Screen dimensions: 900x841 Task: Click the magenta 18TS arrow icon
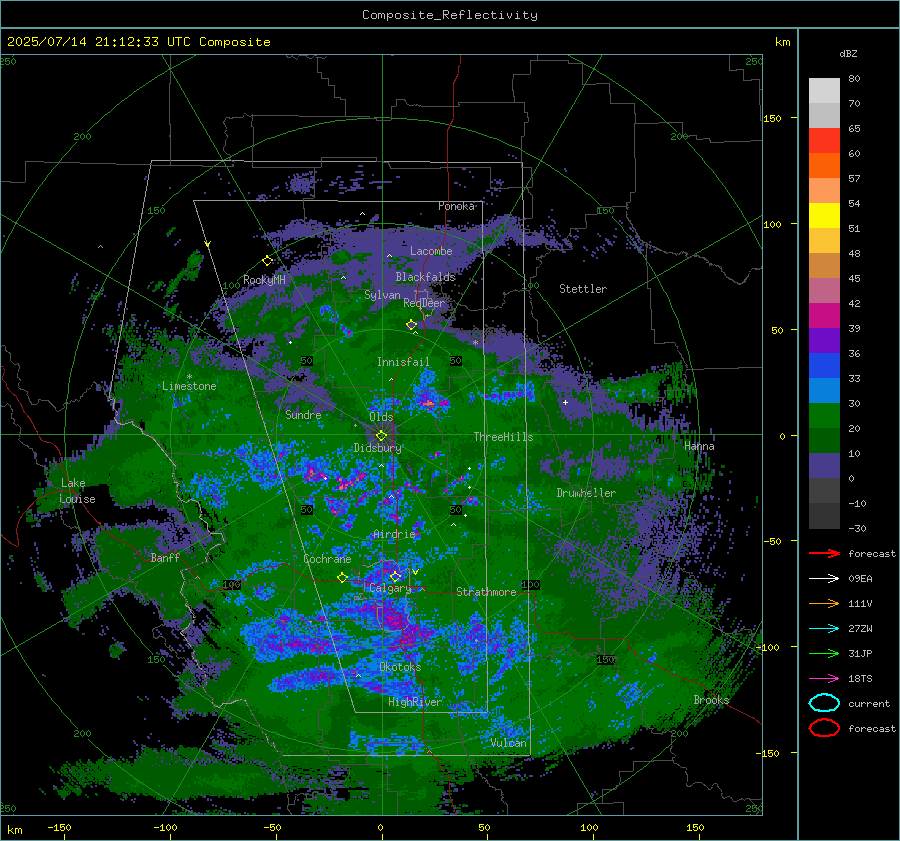[824, 679]
